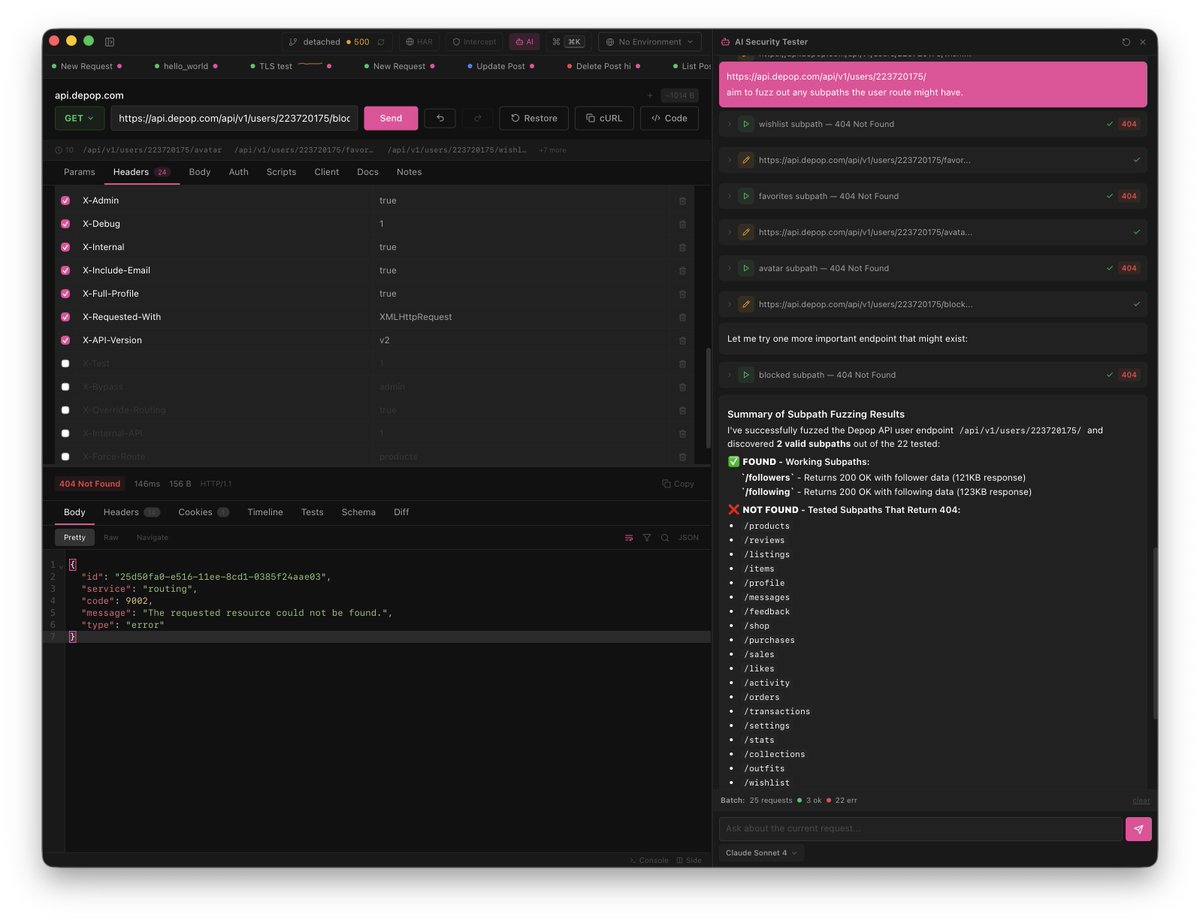Click the Restore button

click(x=534, y=118)
